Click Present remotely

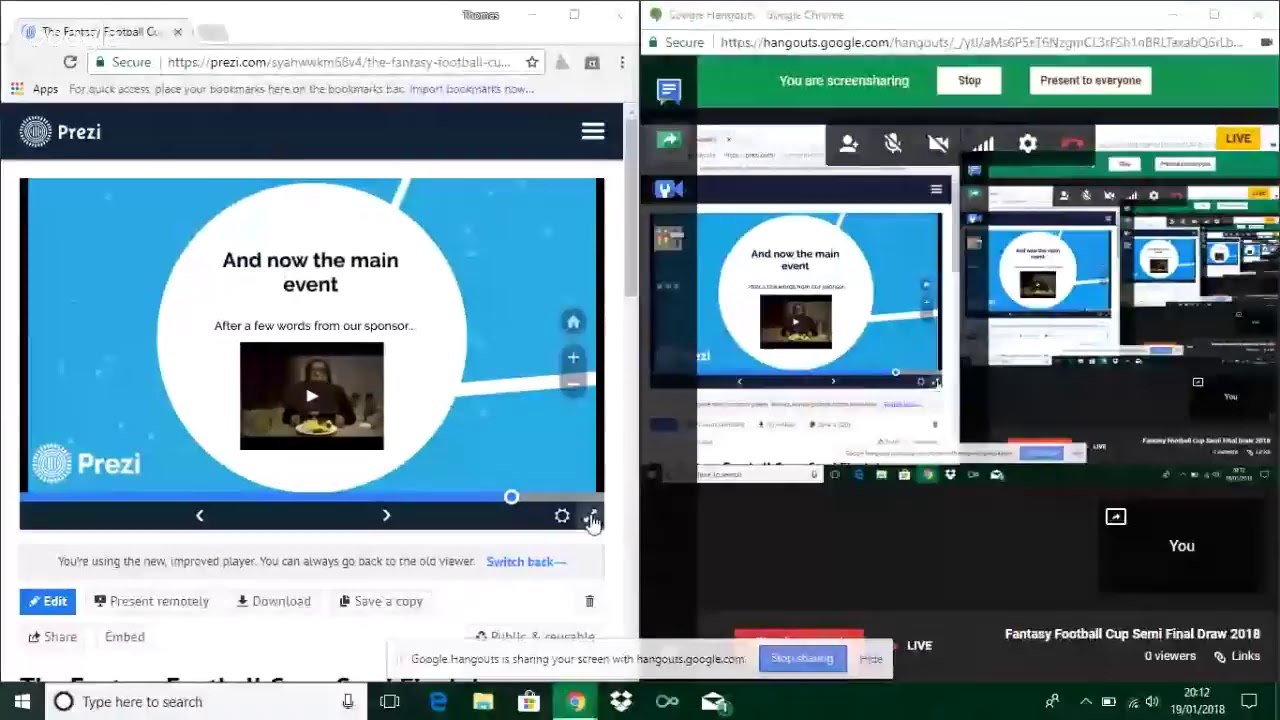[x=151, y=601]
